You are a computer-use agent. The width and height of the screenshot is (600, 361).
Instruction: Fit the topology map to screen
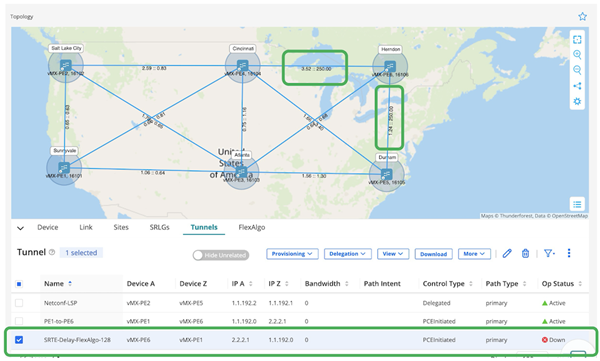tap(577, 39)
